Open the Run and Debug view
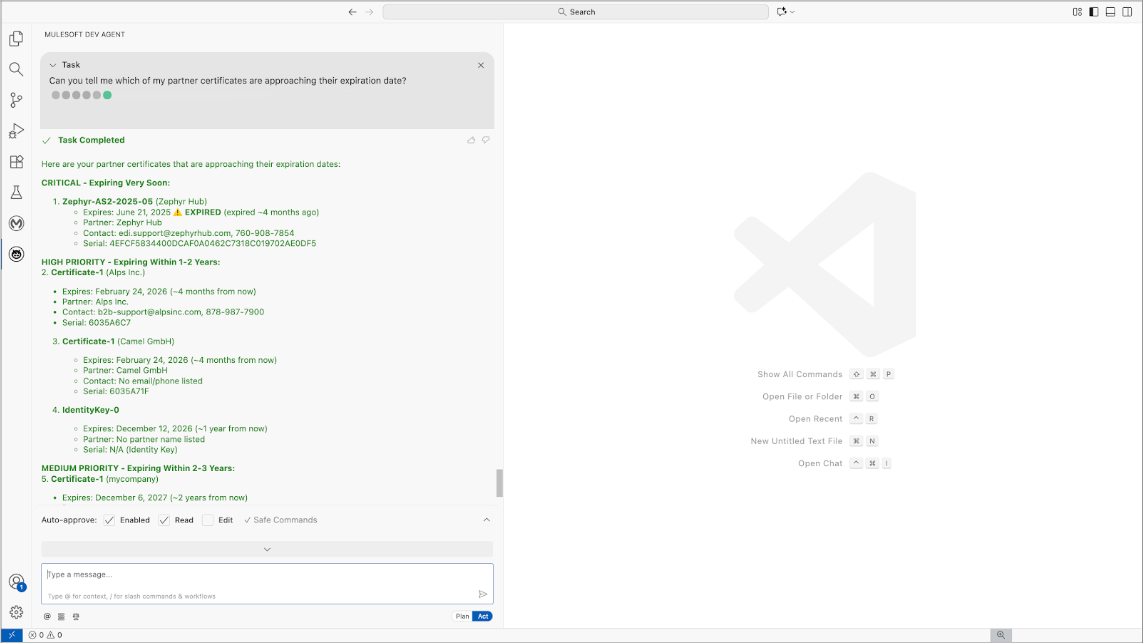1145x643 pixels. (16, 131)
